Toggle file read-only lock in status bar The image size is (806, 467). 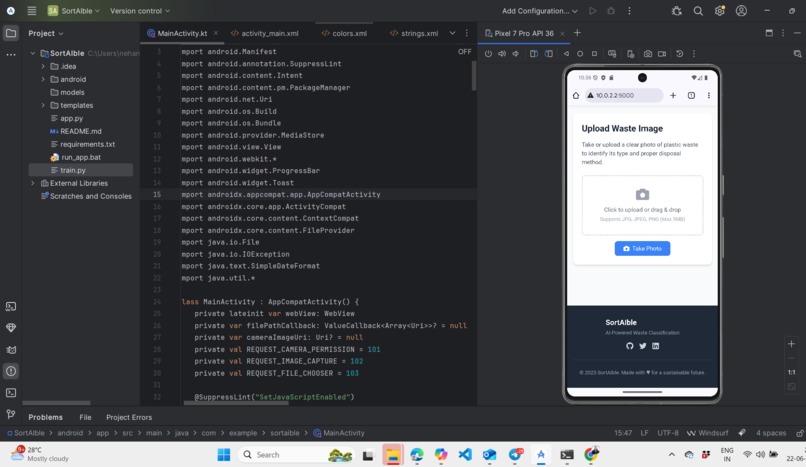800,433
